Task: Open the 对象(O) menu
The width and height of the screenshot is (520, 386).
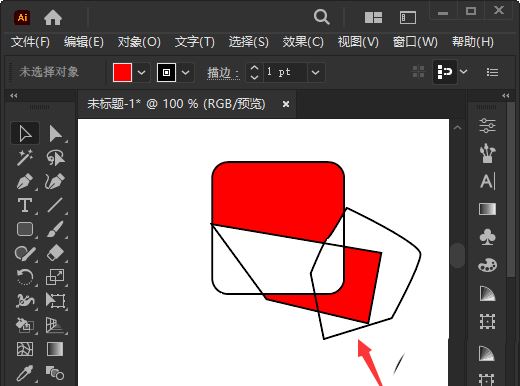Action: (139, 42)
